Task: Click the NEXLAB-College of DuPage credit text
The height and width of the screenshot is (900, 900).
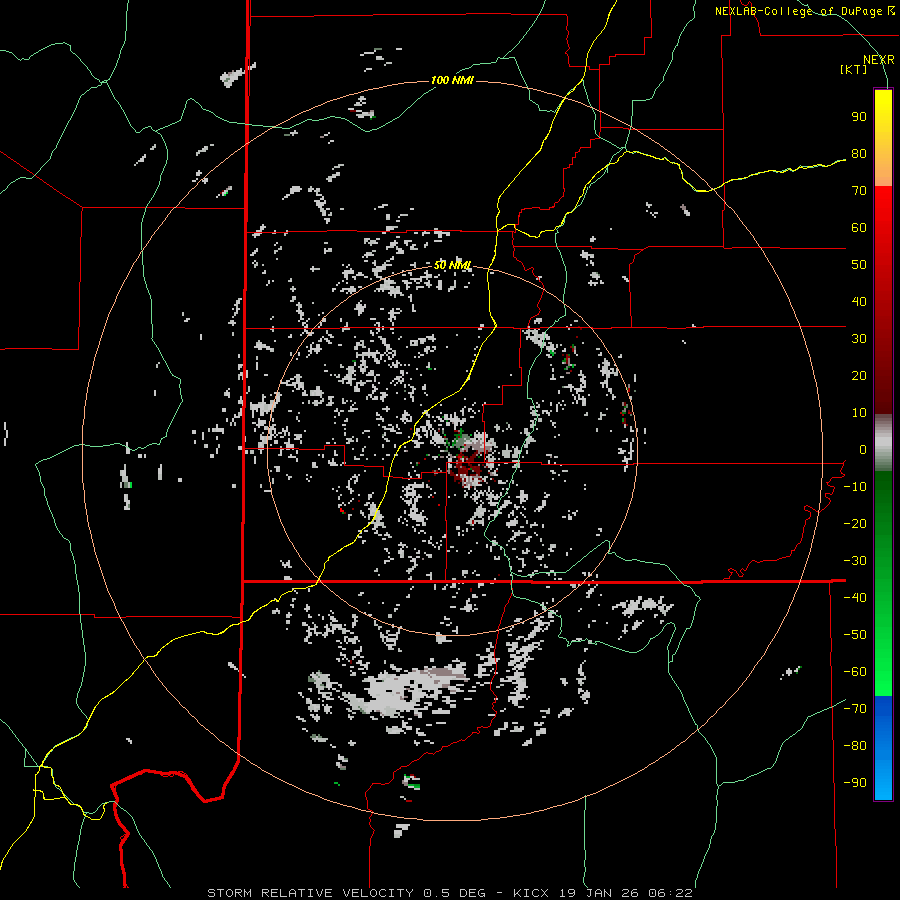Action: 804,11
